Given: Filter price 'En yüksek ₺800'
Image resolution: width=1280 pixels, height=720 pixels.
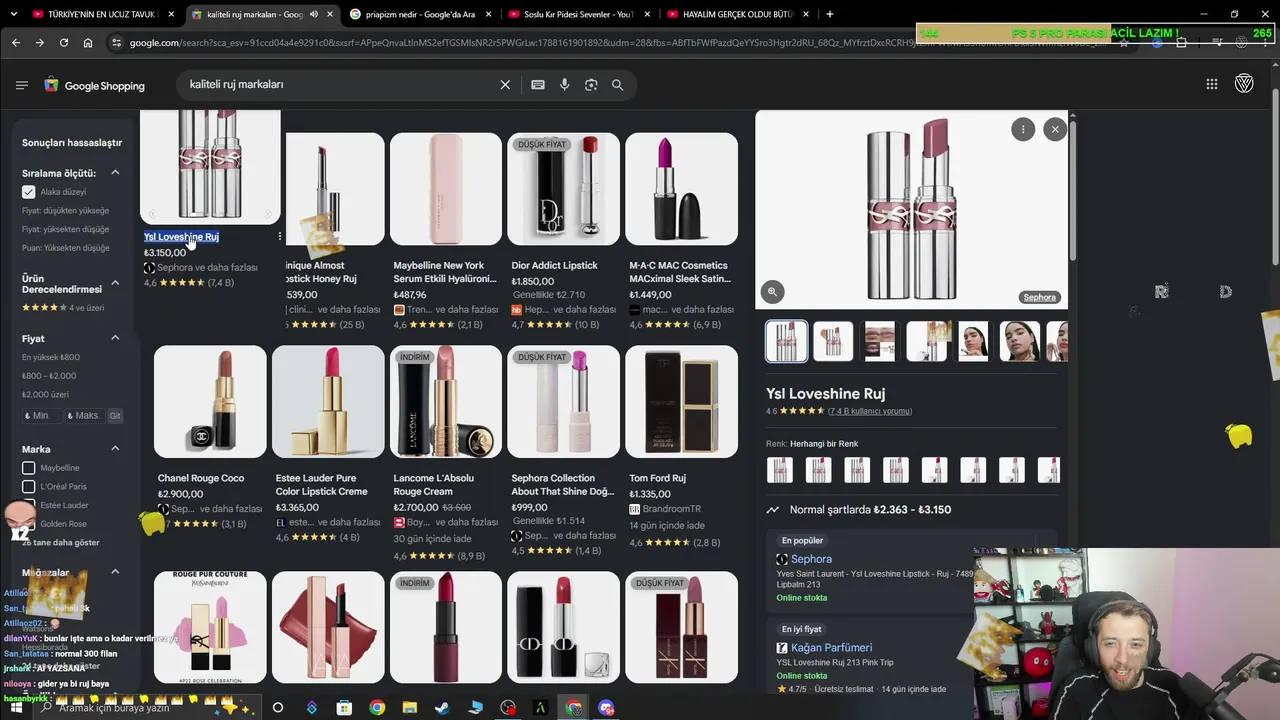Looking at the screenshot, I should (51, 357).
